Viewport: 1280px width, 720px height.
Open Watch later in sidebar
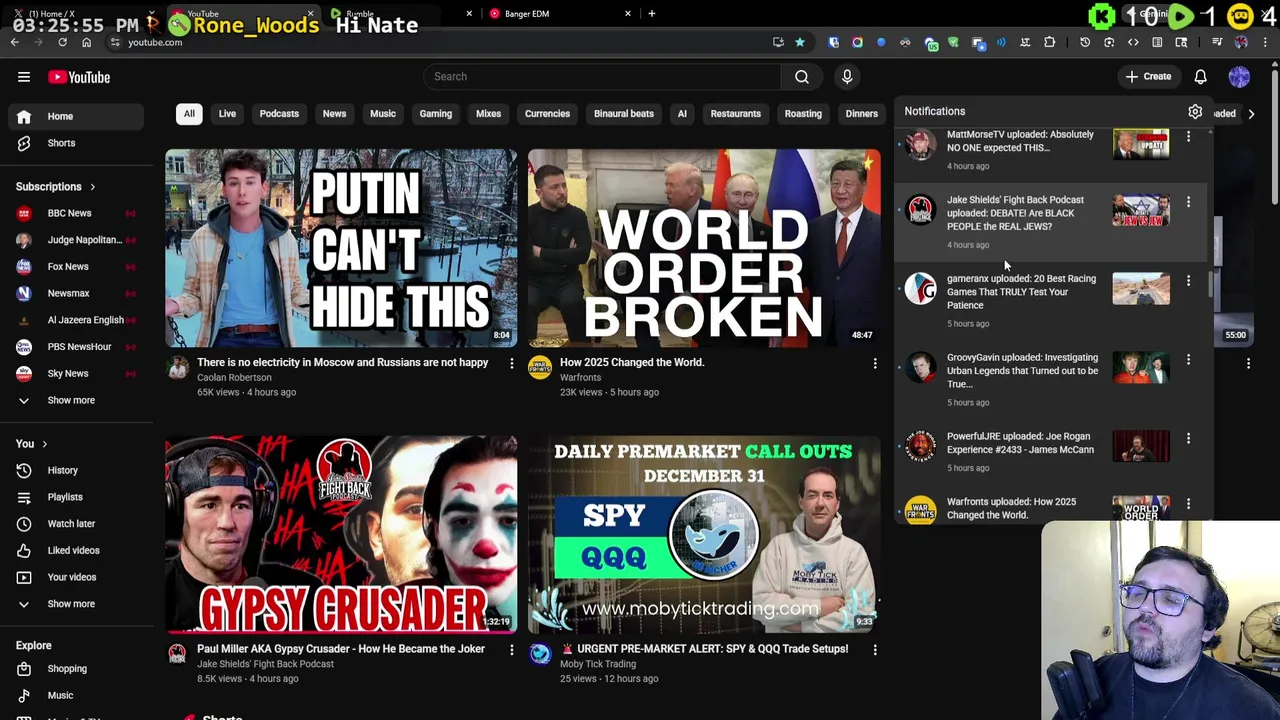76,524
